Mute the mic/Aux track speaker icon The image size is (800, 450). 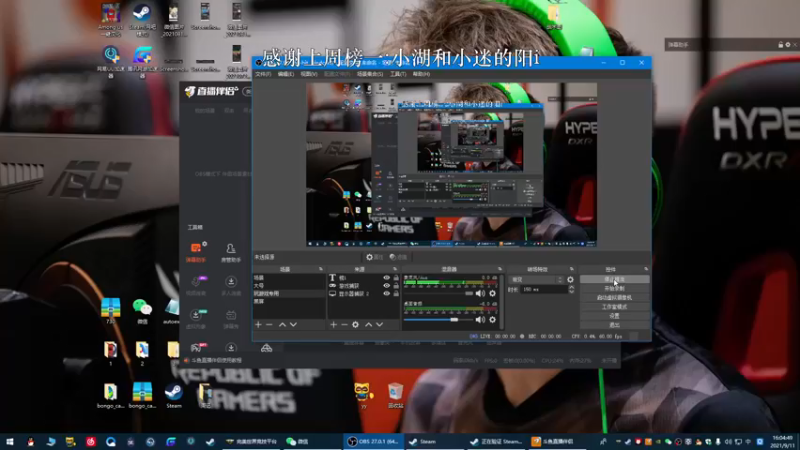pos(480,293)
